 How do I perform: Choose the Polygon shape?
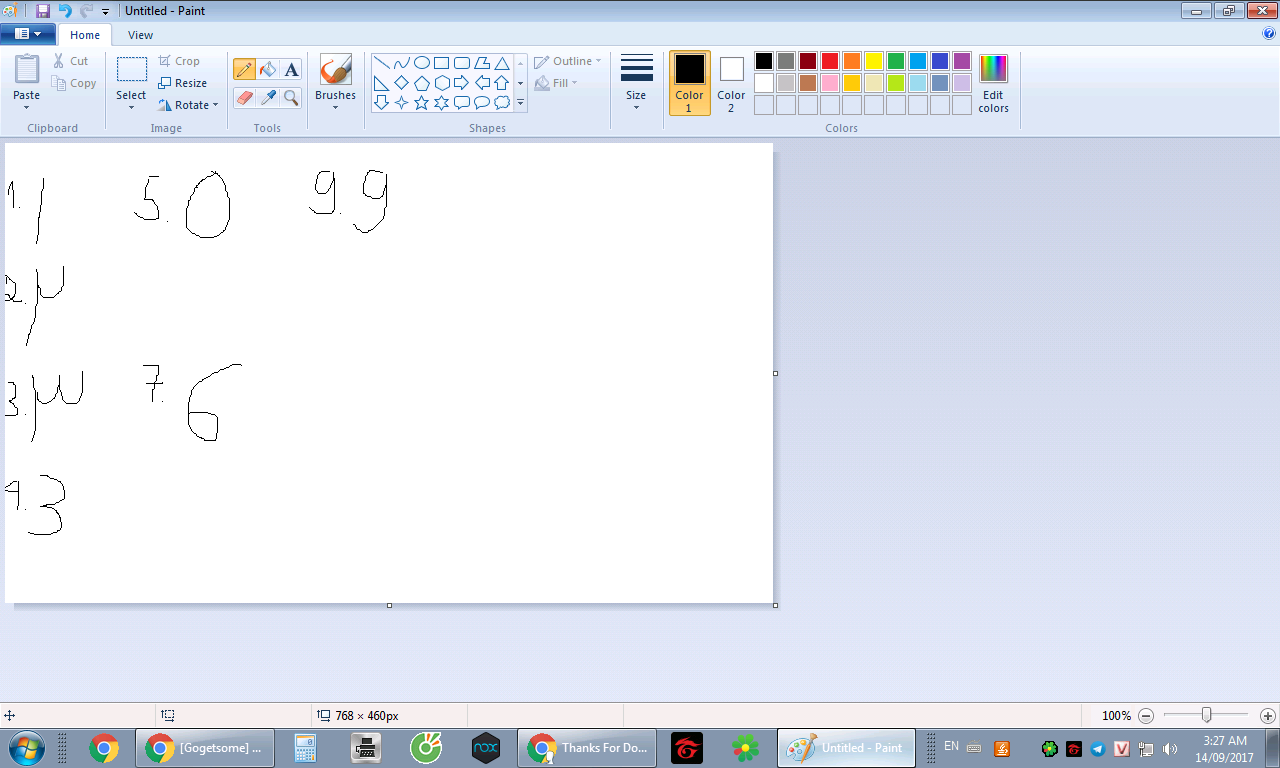coord(481,63)
